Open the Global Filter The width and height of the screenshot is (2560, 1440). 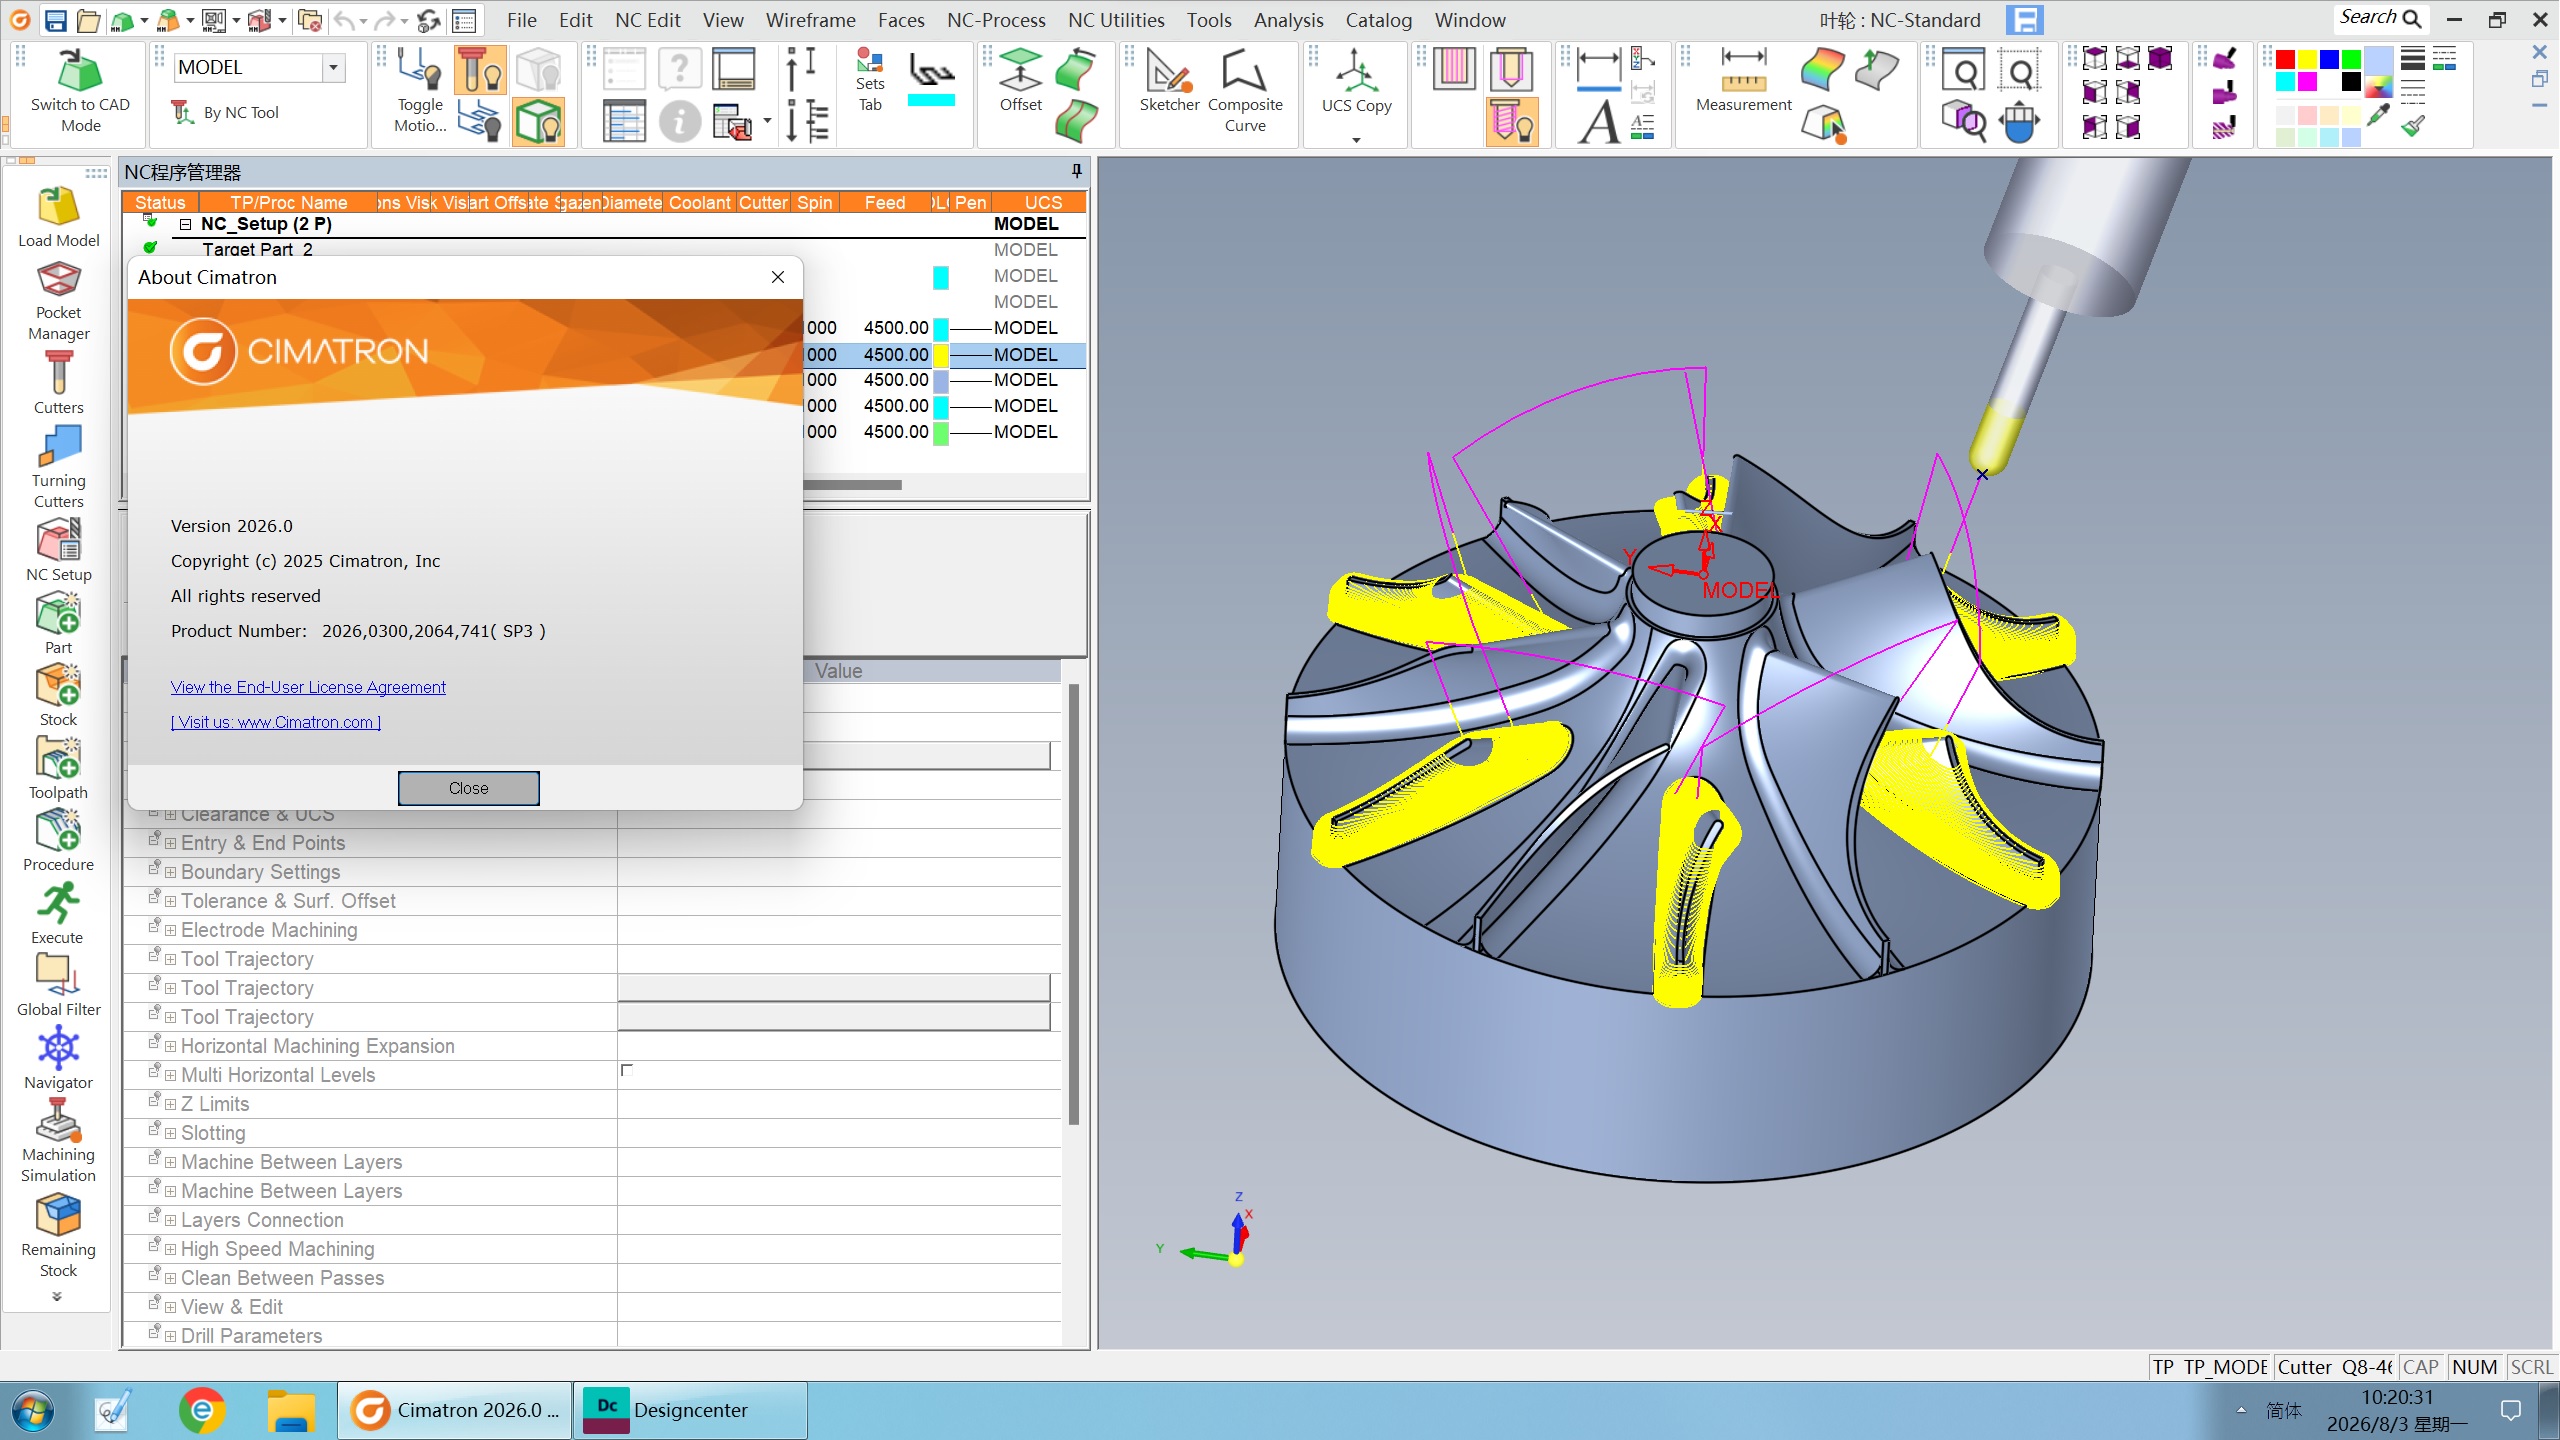coord(58,985)
